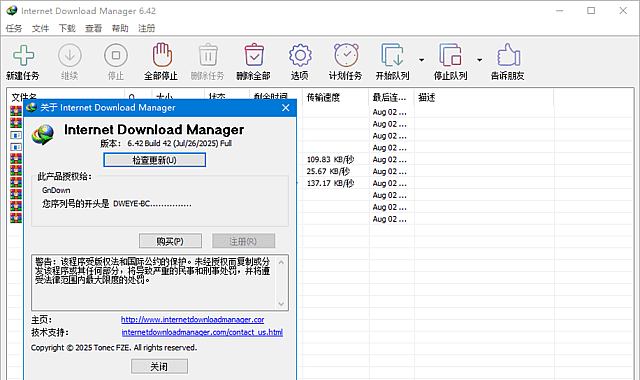Click the 新建任务 (new task) plus icon

coord(23,55)
